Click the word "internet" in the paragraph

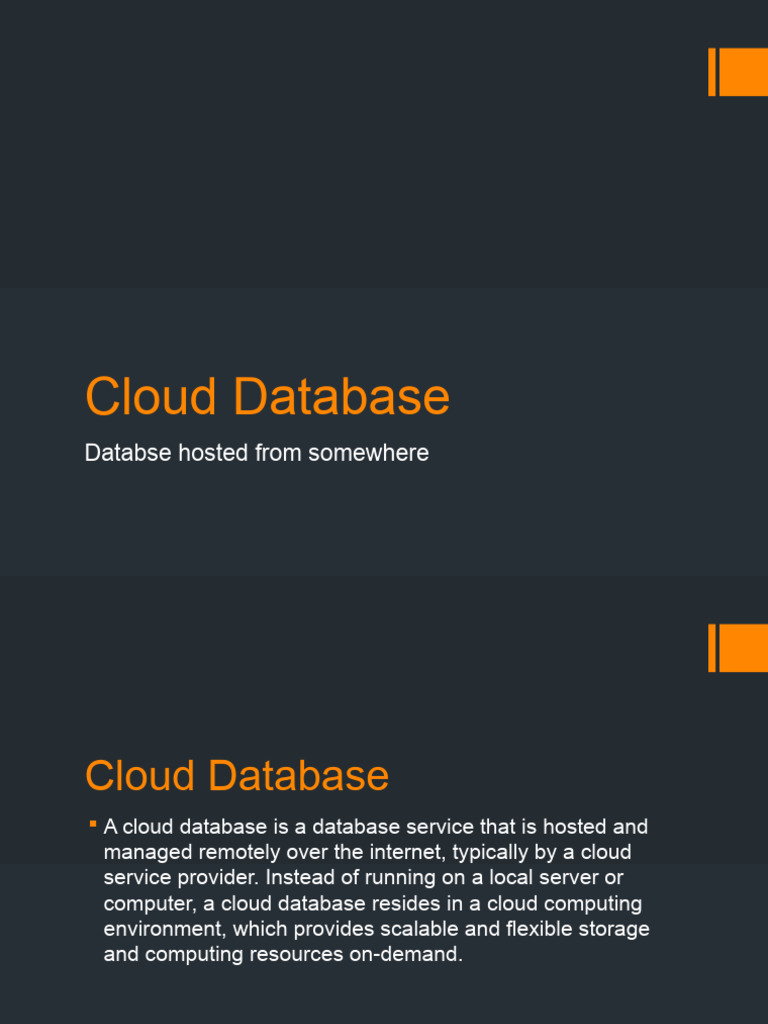[385, 853]
